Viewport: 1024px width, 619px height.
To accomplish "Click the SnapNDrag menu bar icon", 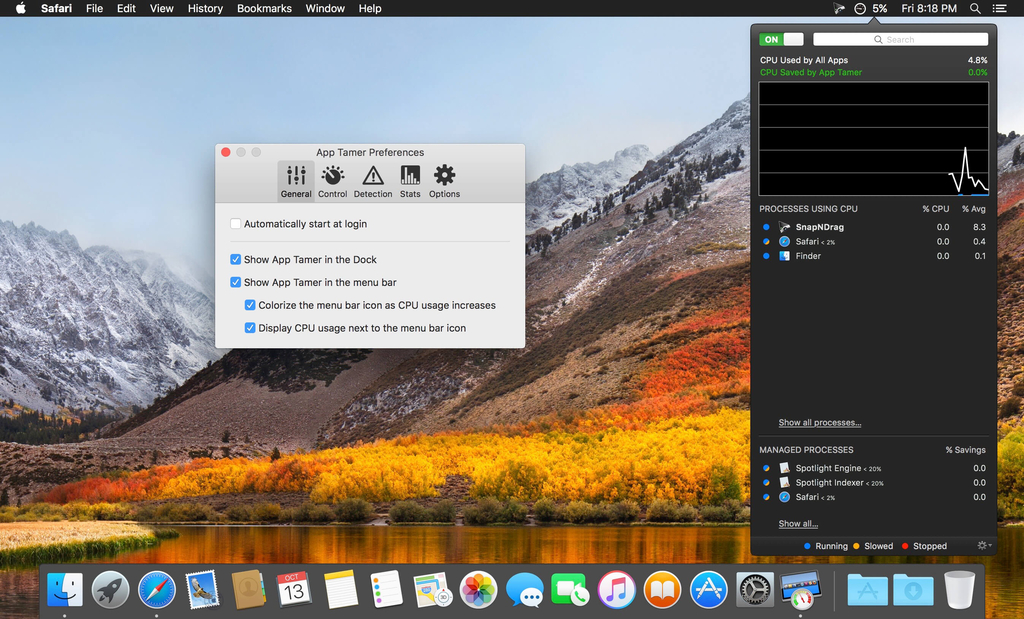I will (839, 8).
